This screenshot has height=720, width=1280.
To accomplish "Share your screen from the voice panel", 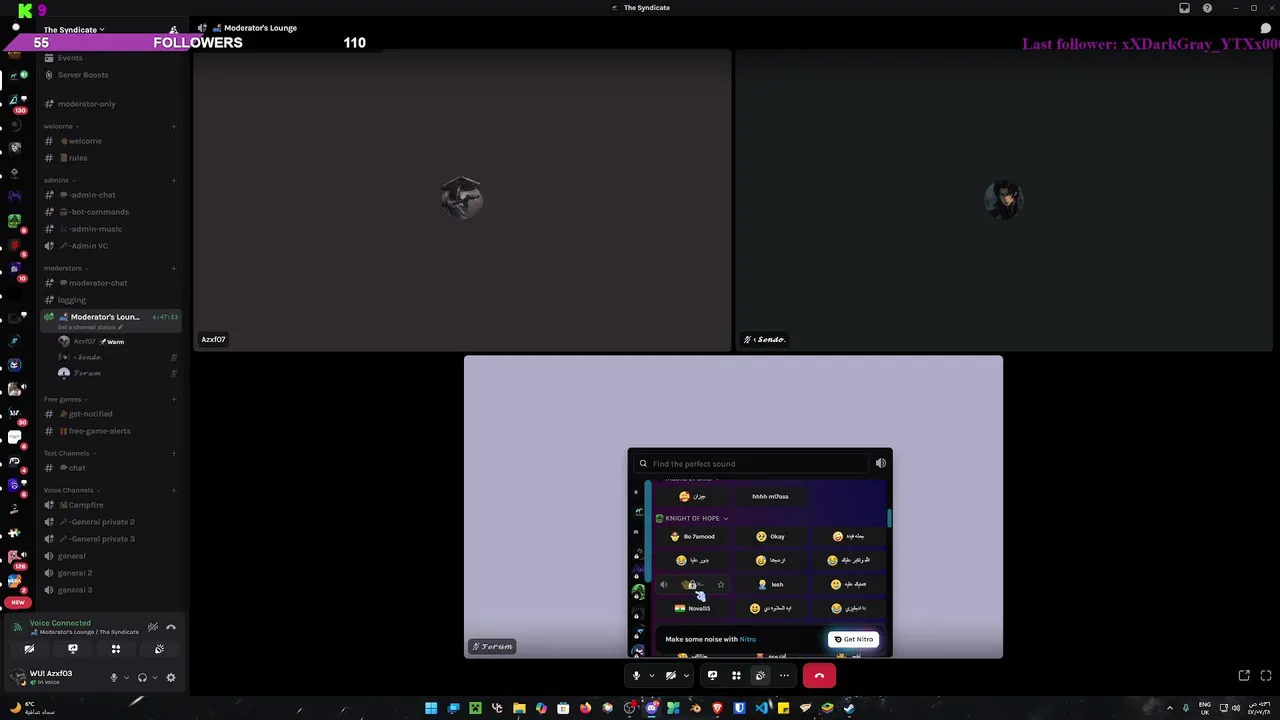I will pyautogui.click(x=72, y=649).
